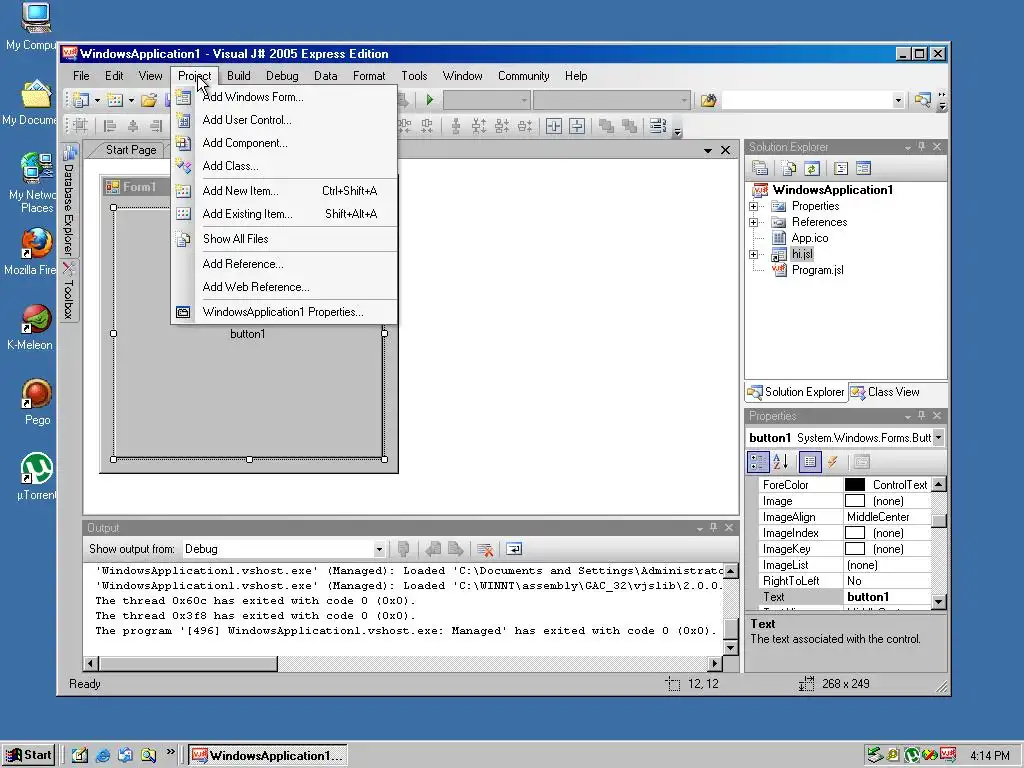Expand the References node in Solution Explorer
Screen dimensions: 1024x768
click(x=754, y=222)
